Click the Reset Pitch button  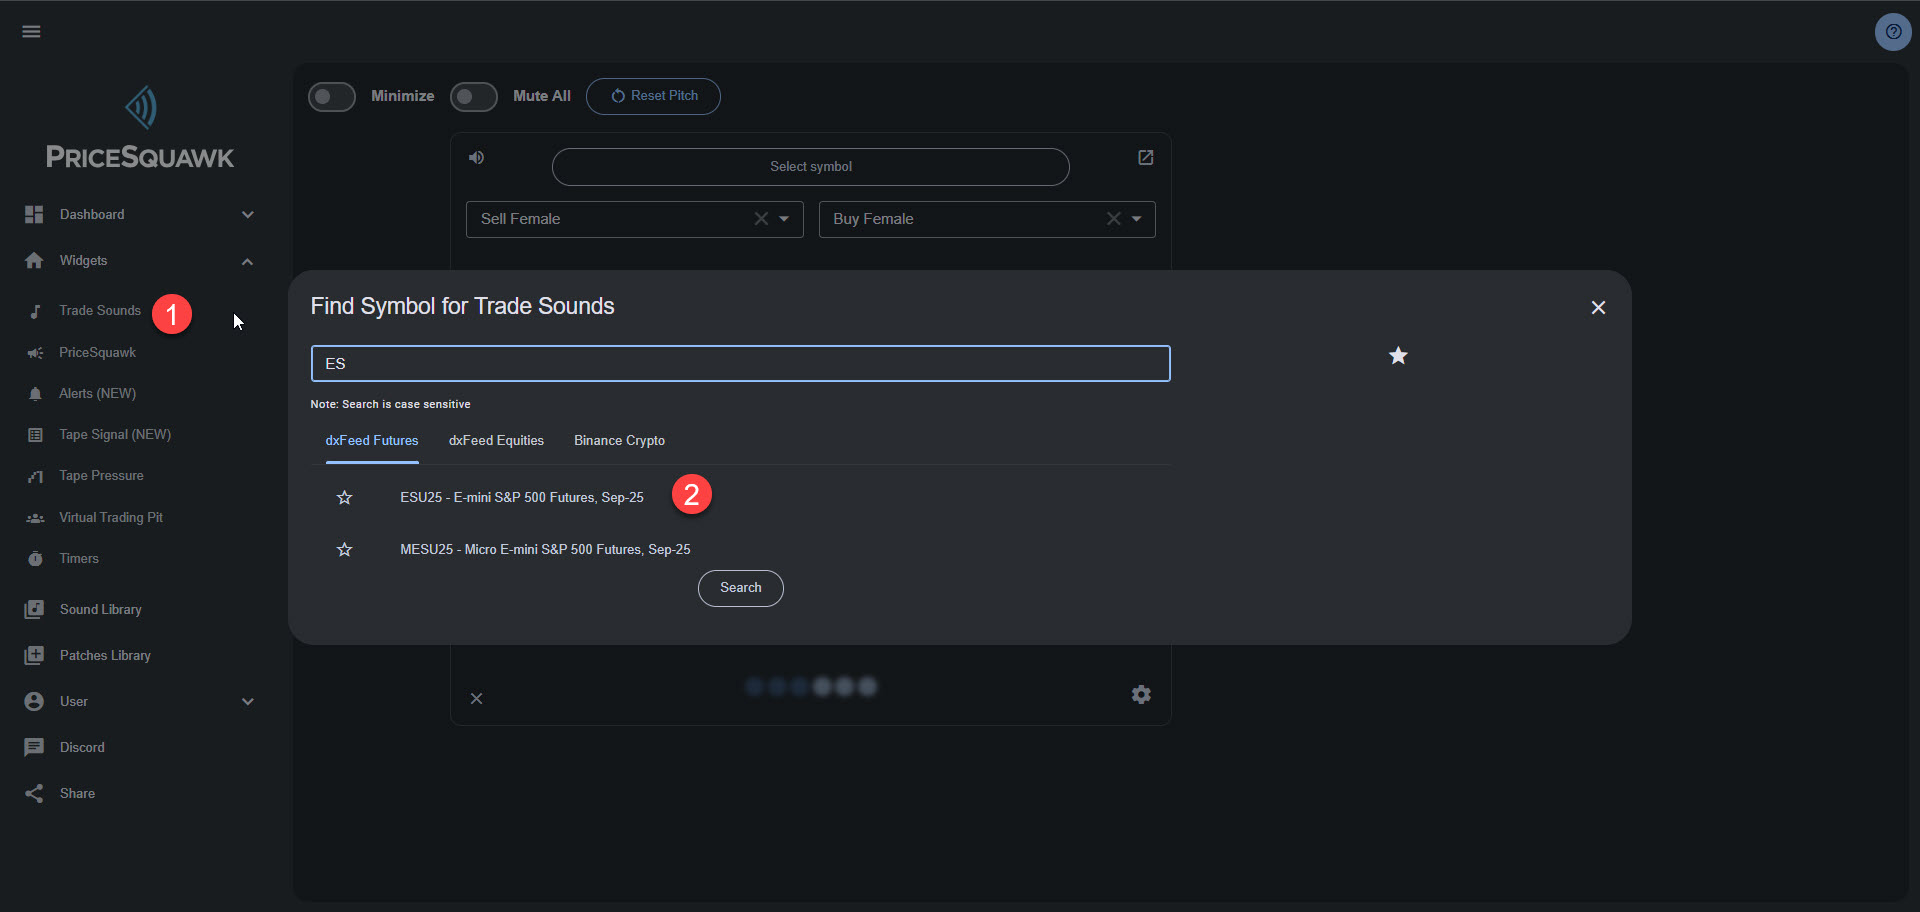[x=653, y=96]
